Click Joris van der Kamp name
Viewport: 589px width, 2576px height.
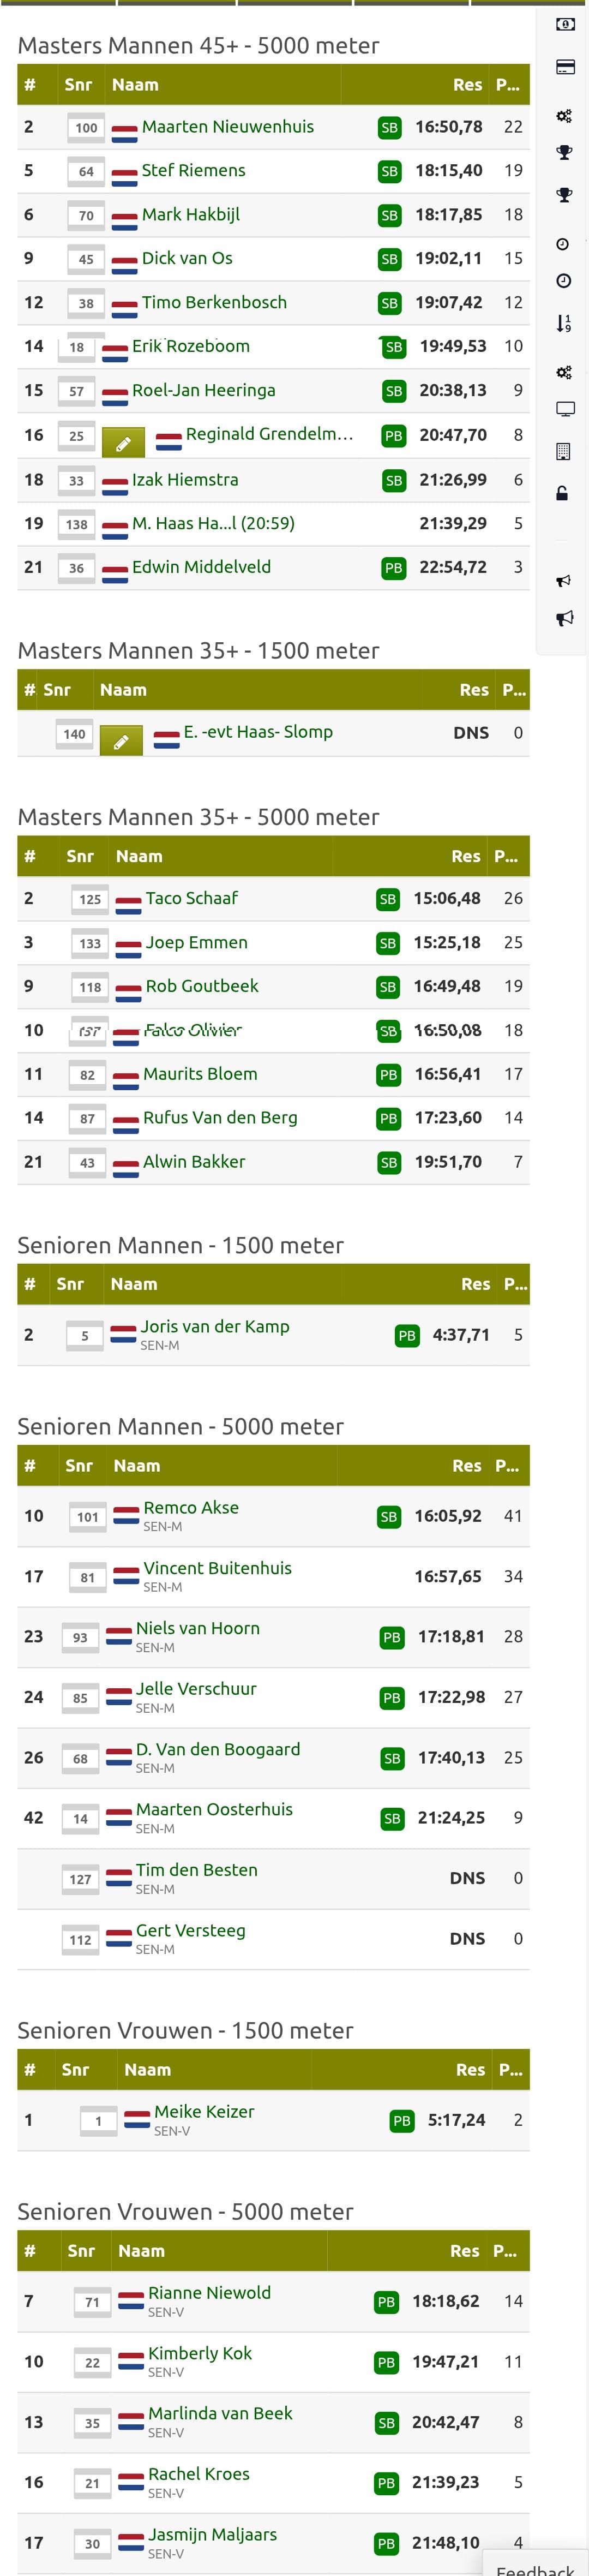215,1326
